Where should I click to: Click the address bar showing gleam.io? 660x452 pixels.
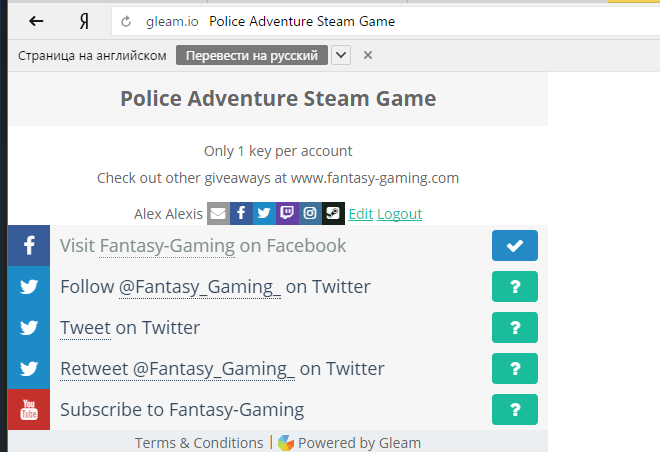(x=386, y=21)
